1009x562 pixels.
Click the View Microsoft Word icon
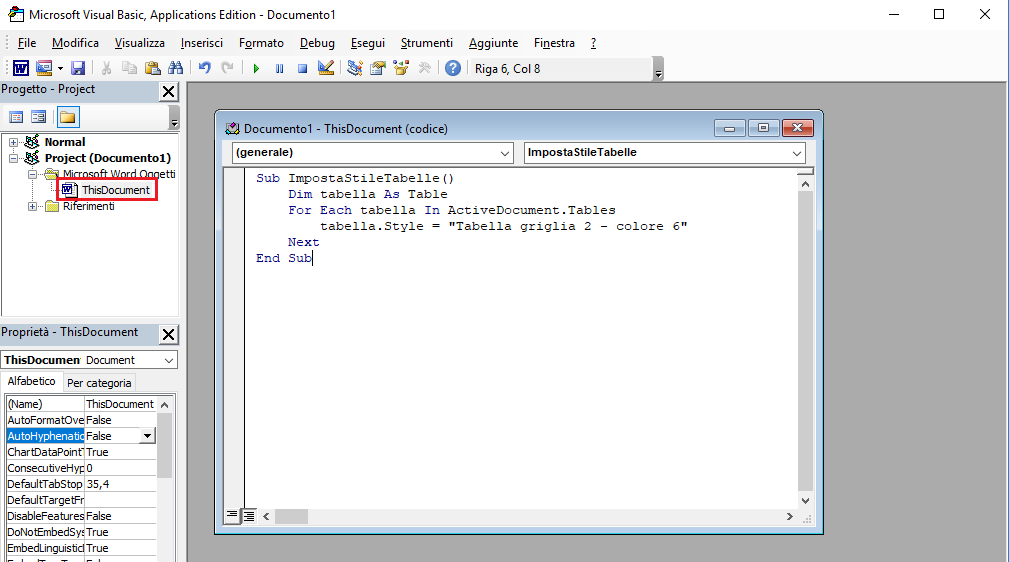click(21, 68)
